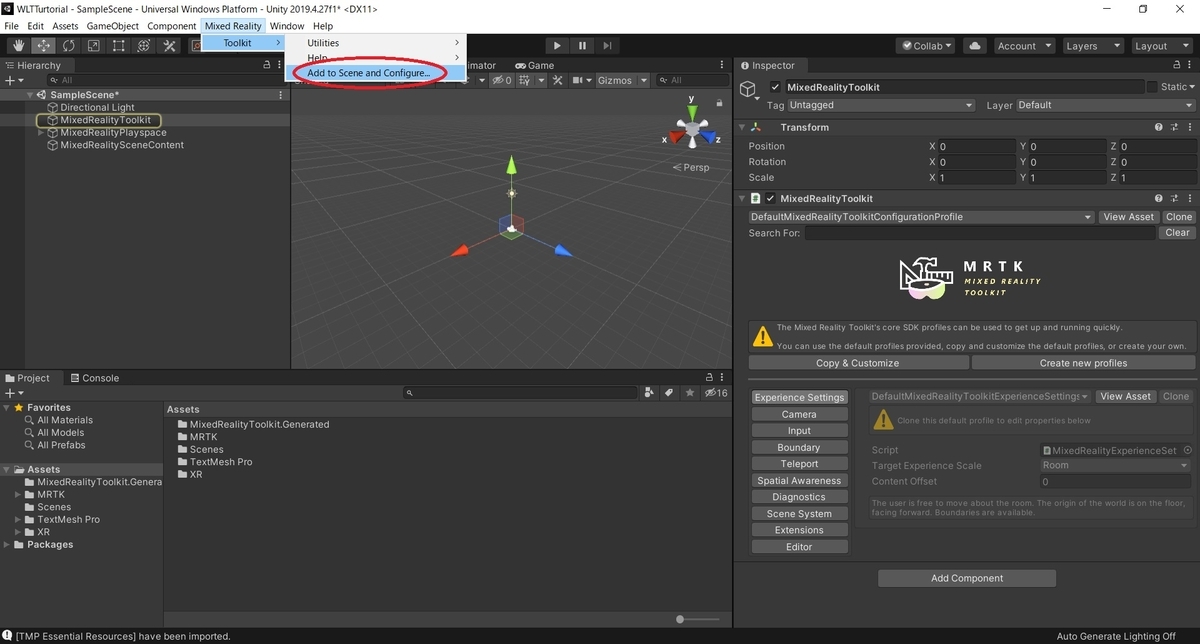Select the Scale tool in the toolbar
This screenshot has height=644, width=1200.
click(94, 46)
